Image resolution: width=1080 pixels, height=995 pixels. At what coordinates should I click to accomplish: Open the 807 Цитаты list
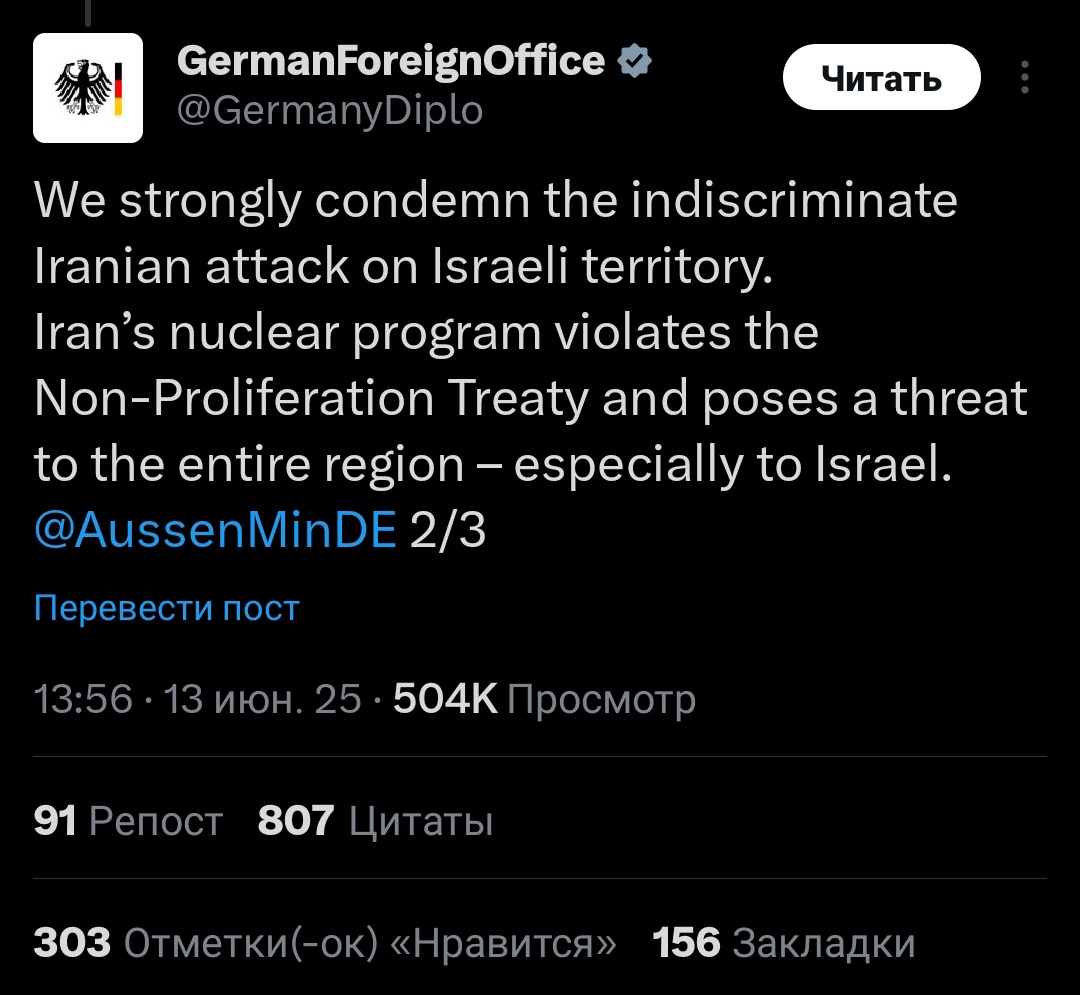[375, 821]
